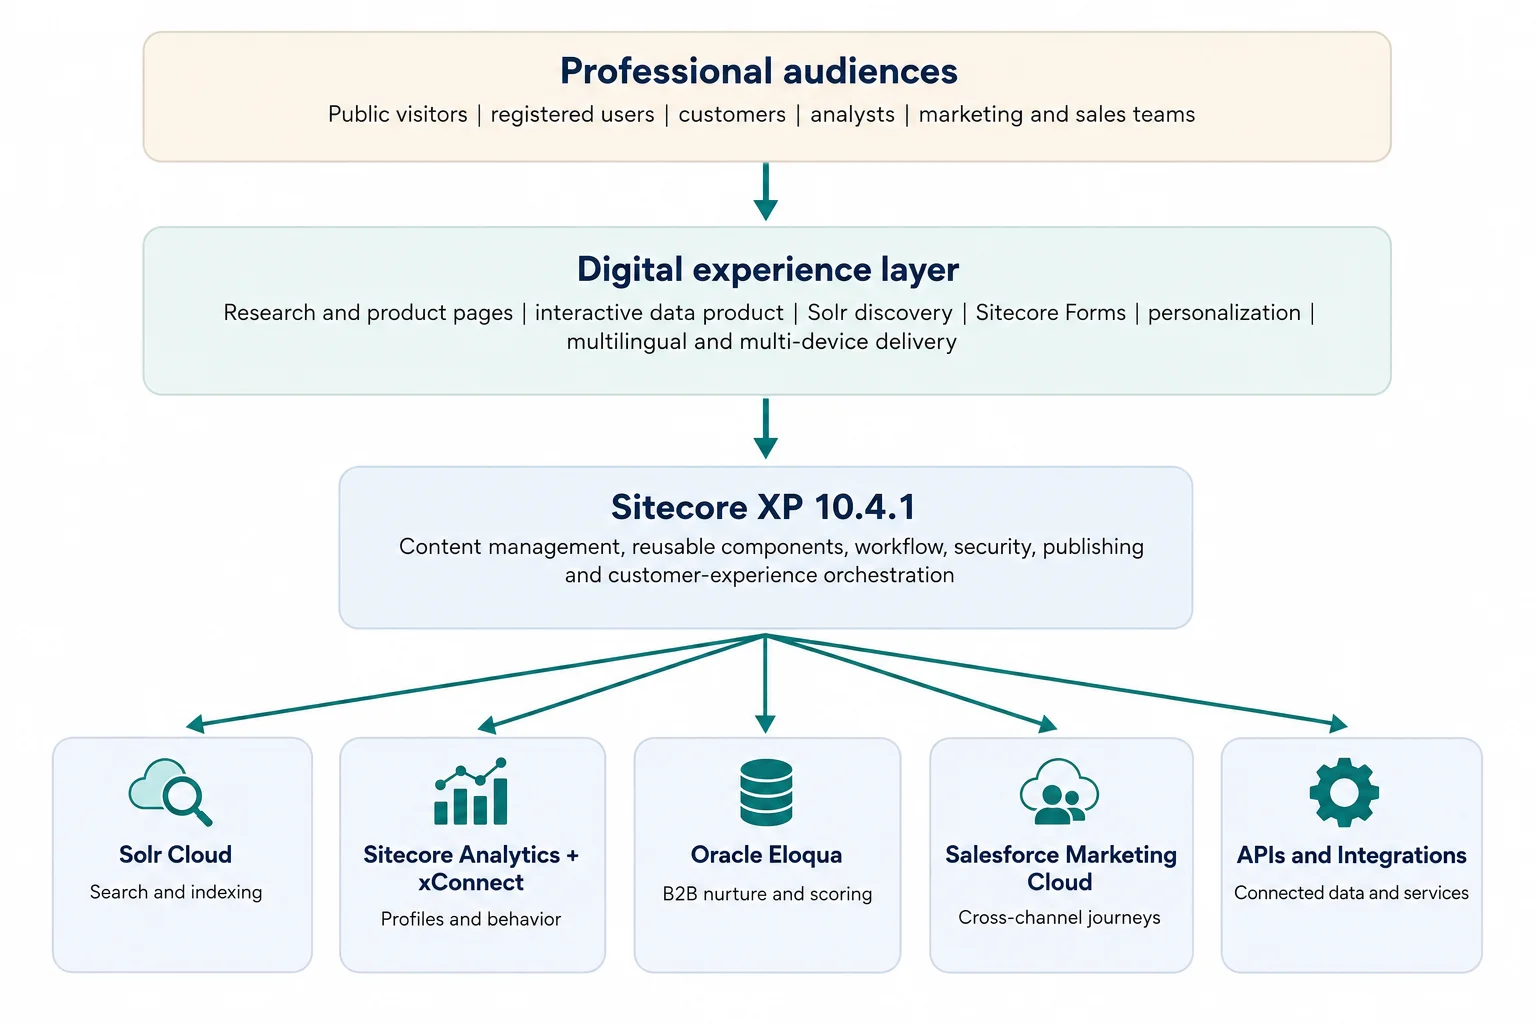Click the line starting 'Research and product pages'
Screen dimensions: 1536x1024
pyautogui.click(x=769, y=313)
